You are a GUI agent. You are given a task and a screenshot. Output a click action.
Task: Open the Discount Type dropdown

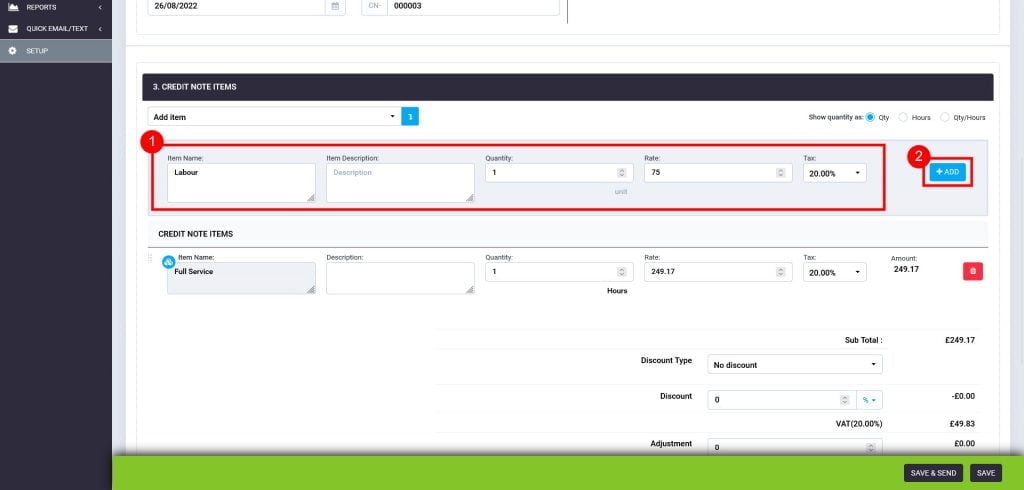pyautogui.click(x=794, y=365)
